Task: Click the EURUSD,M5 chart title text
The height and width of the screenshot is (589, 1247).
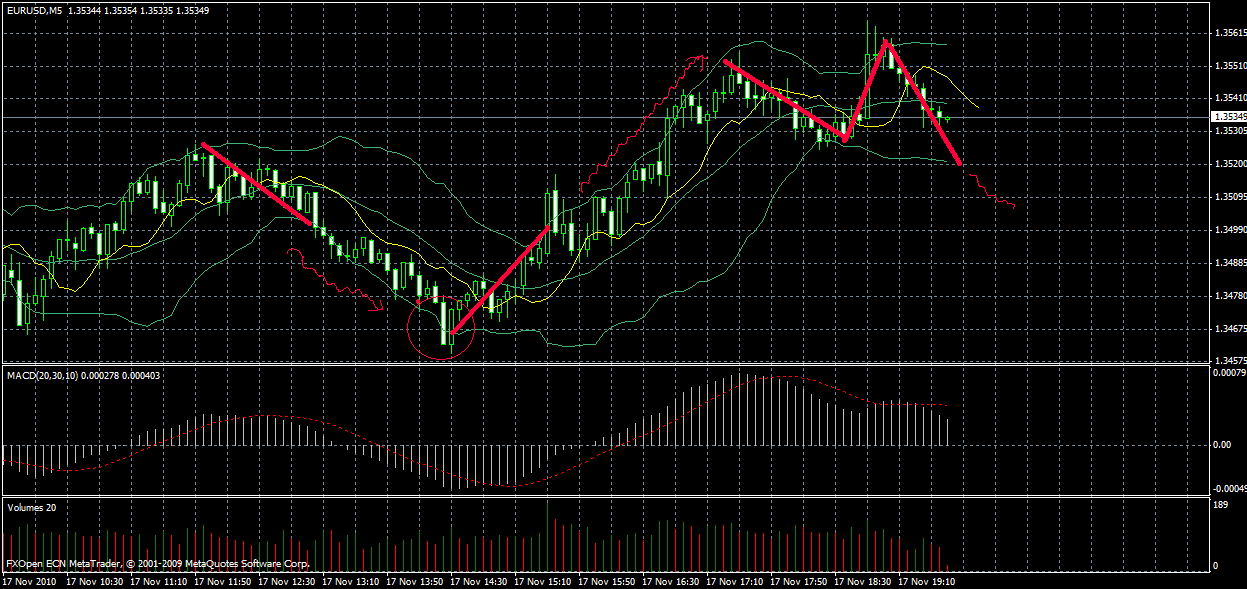Action: [x=33, y=9]
